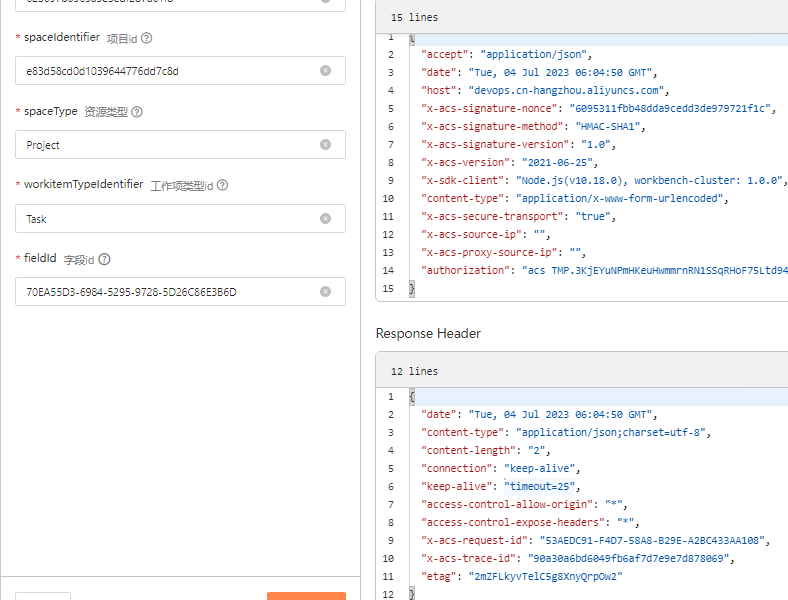Viewport: 788px width, 600px height.
Task: Click the etag line in response header
Action: click(520, 576)
